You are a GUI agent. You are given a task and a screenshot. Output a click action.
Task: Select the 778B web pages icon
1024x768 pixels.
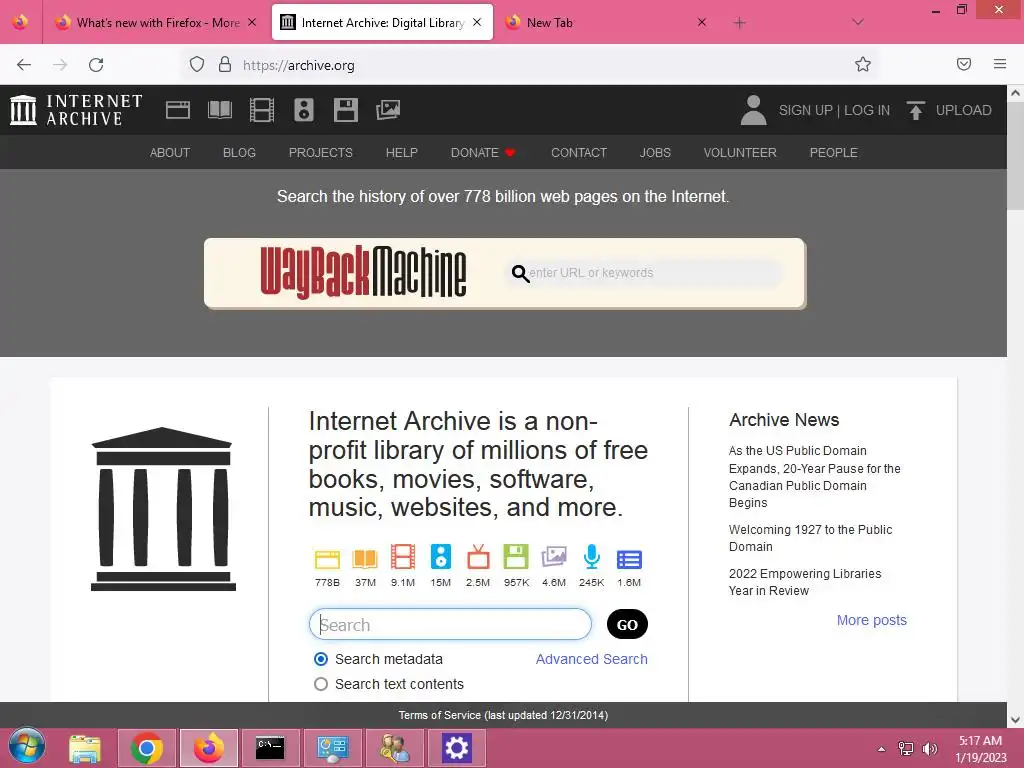[327, 559]
